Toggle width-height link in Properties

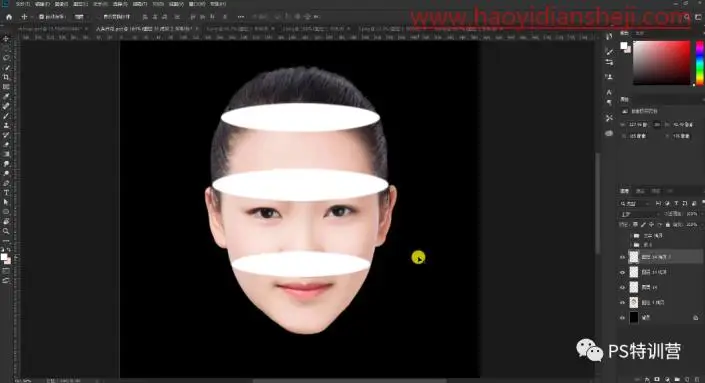657,125
